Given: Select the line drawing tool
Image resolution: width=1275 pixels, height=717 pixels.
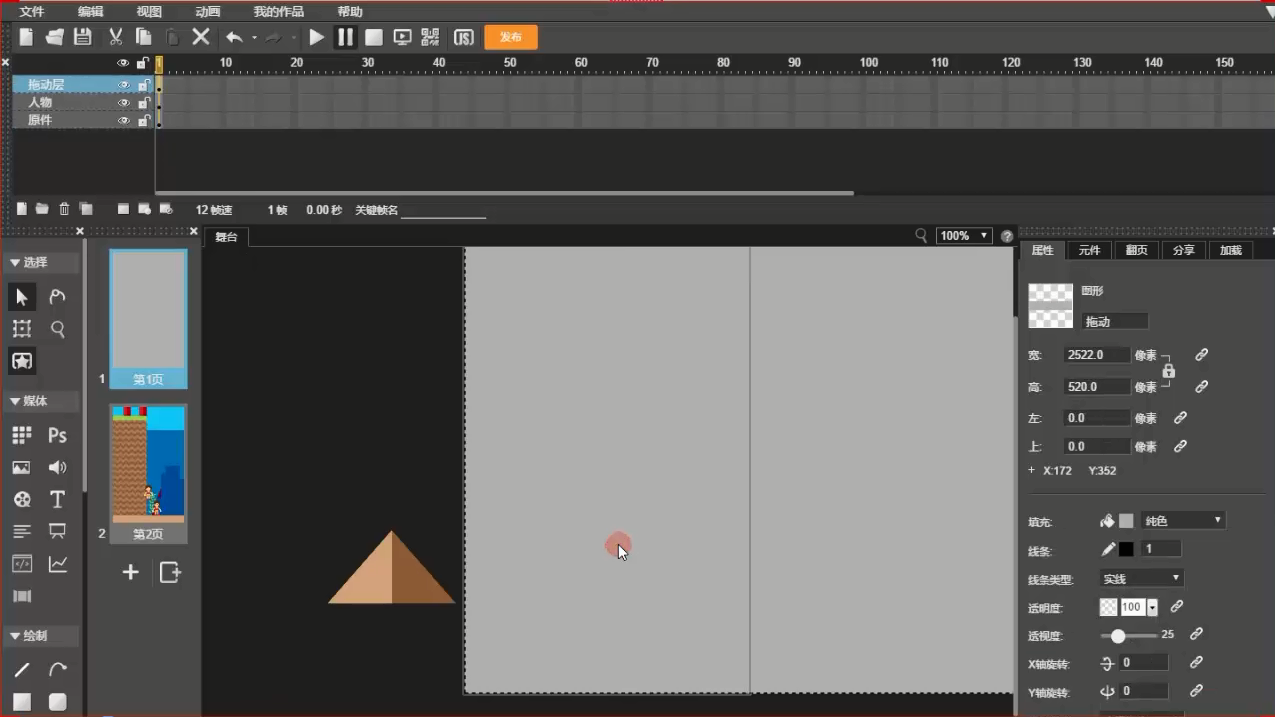Looking at the screenshot, I should click(22, 669).
